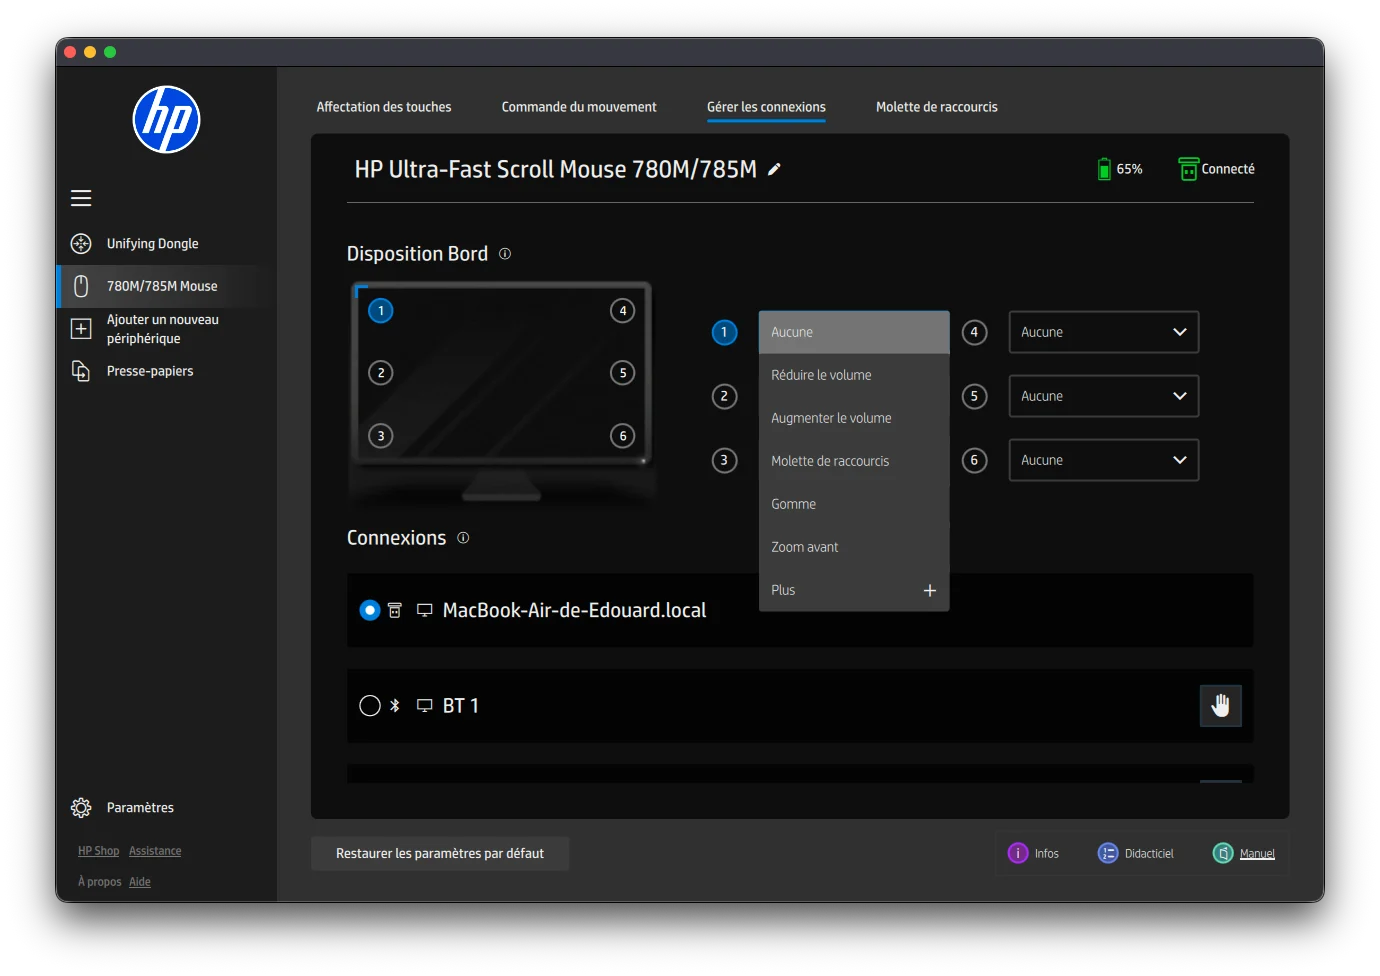Click the hand icon on BT 1 row

pos(1220,706)
